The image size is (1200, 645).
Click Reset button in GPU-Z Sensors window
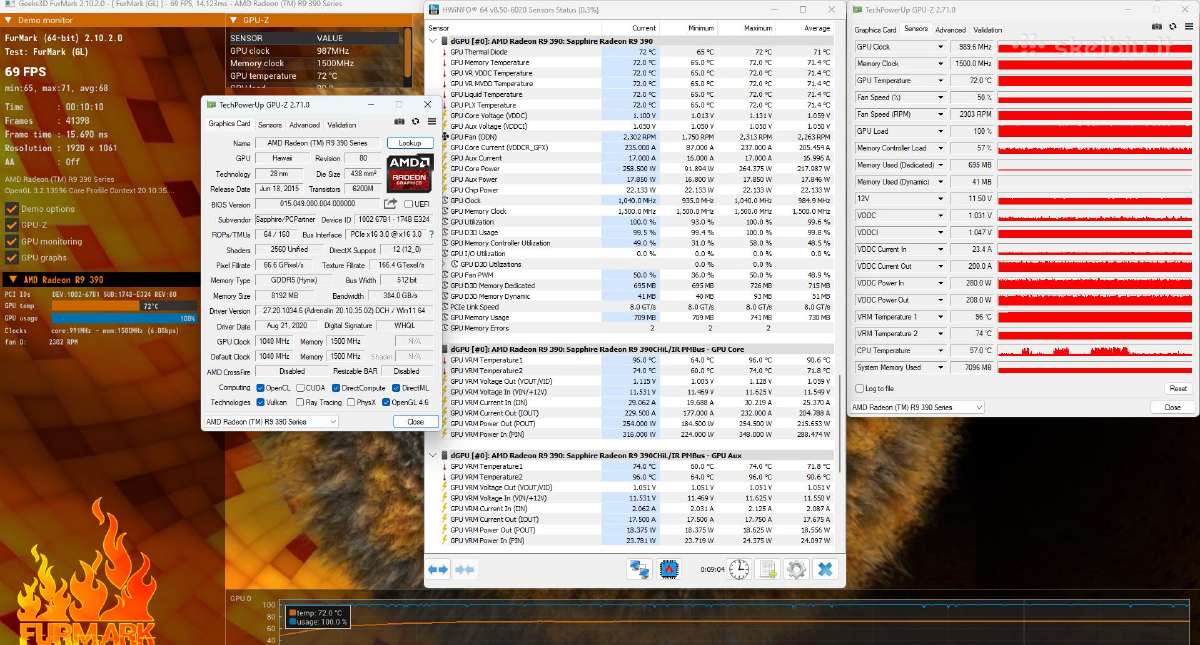click(1178, 388)
